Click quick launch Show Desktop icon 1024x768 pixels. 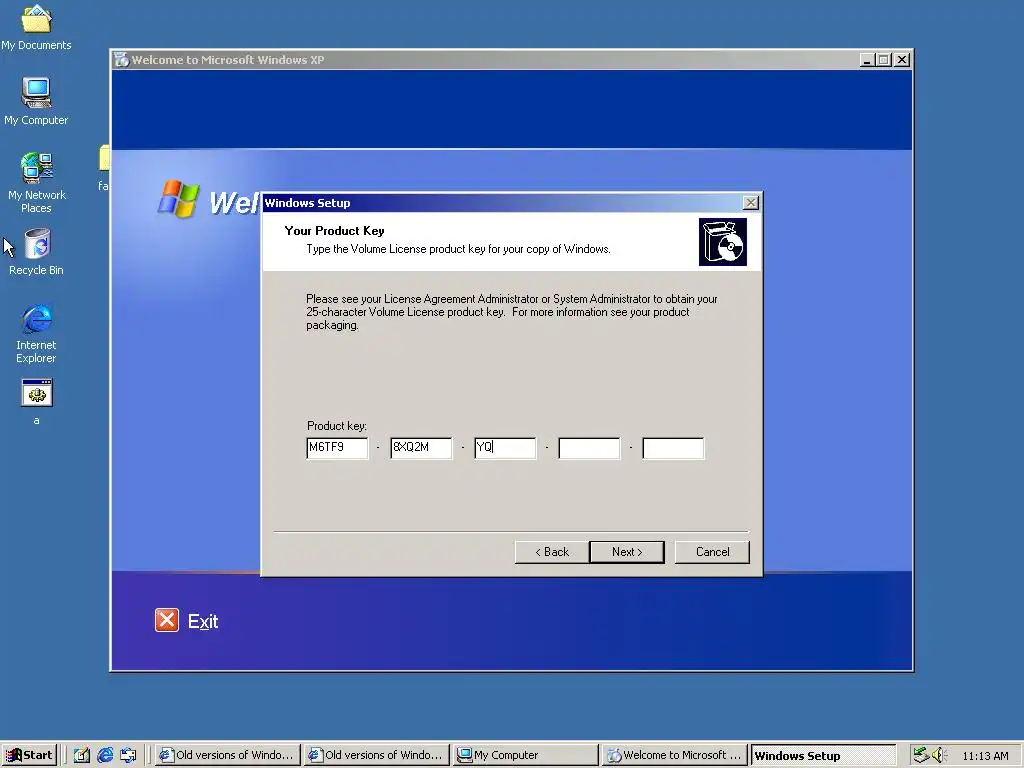(x=82, y=755)
